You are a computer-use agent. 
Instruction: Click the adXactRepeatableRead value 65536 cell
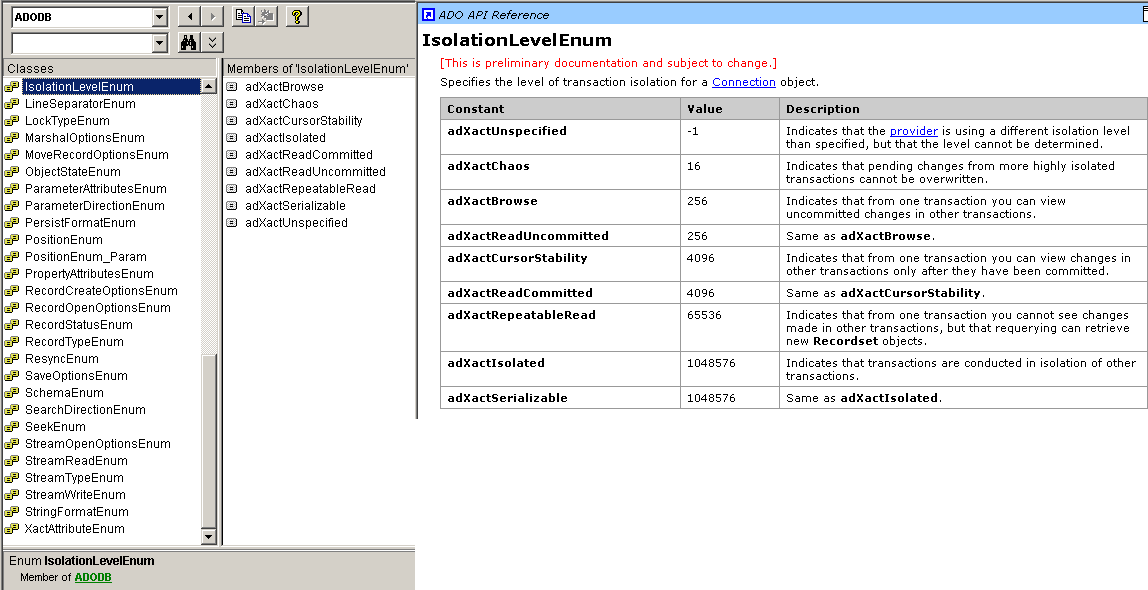(730, 328)
